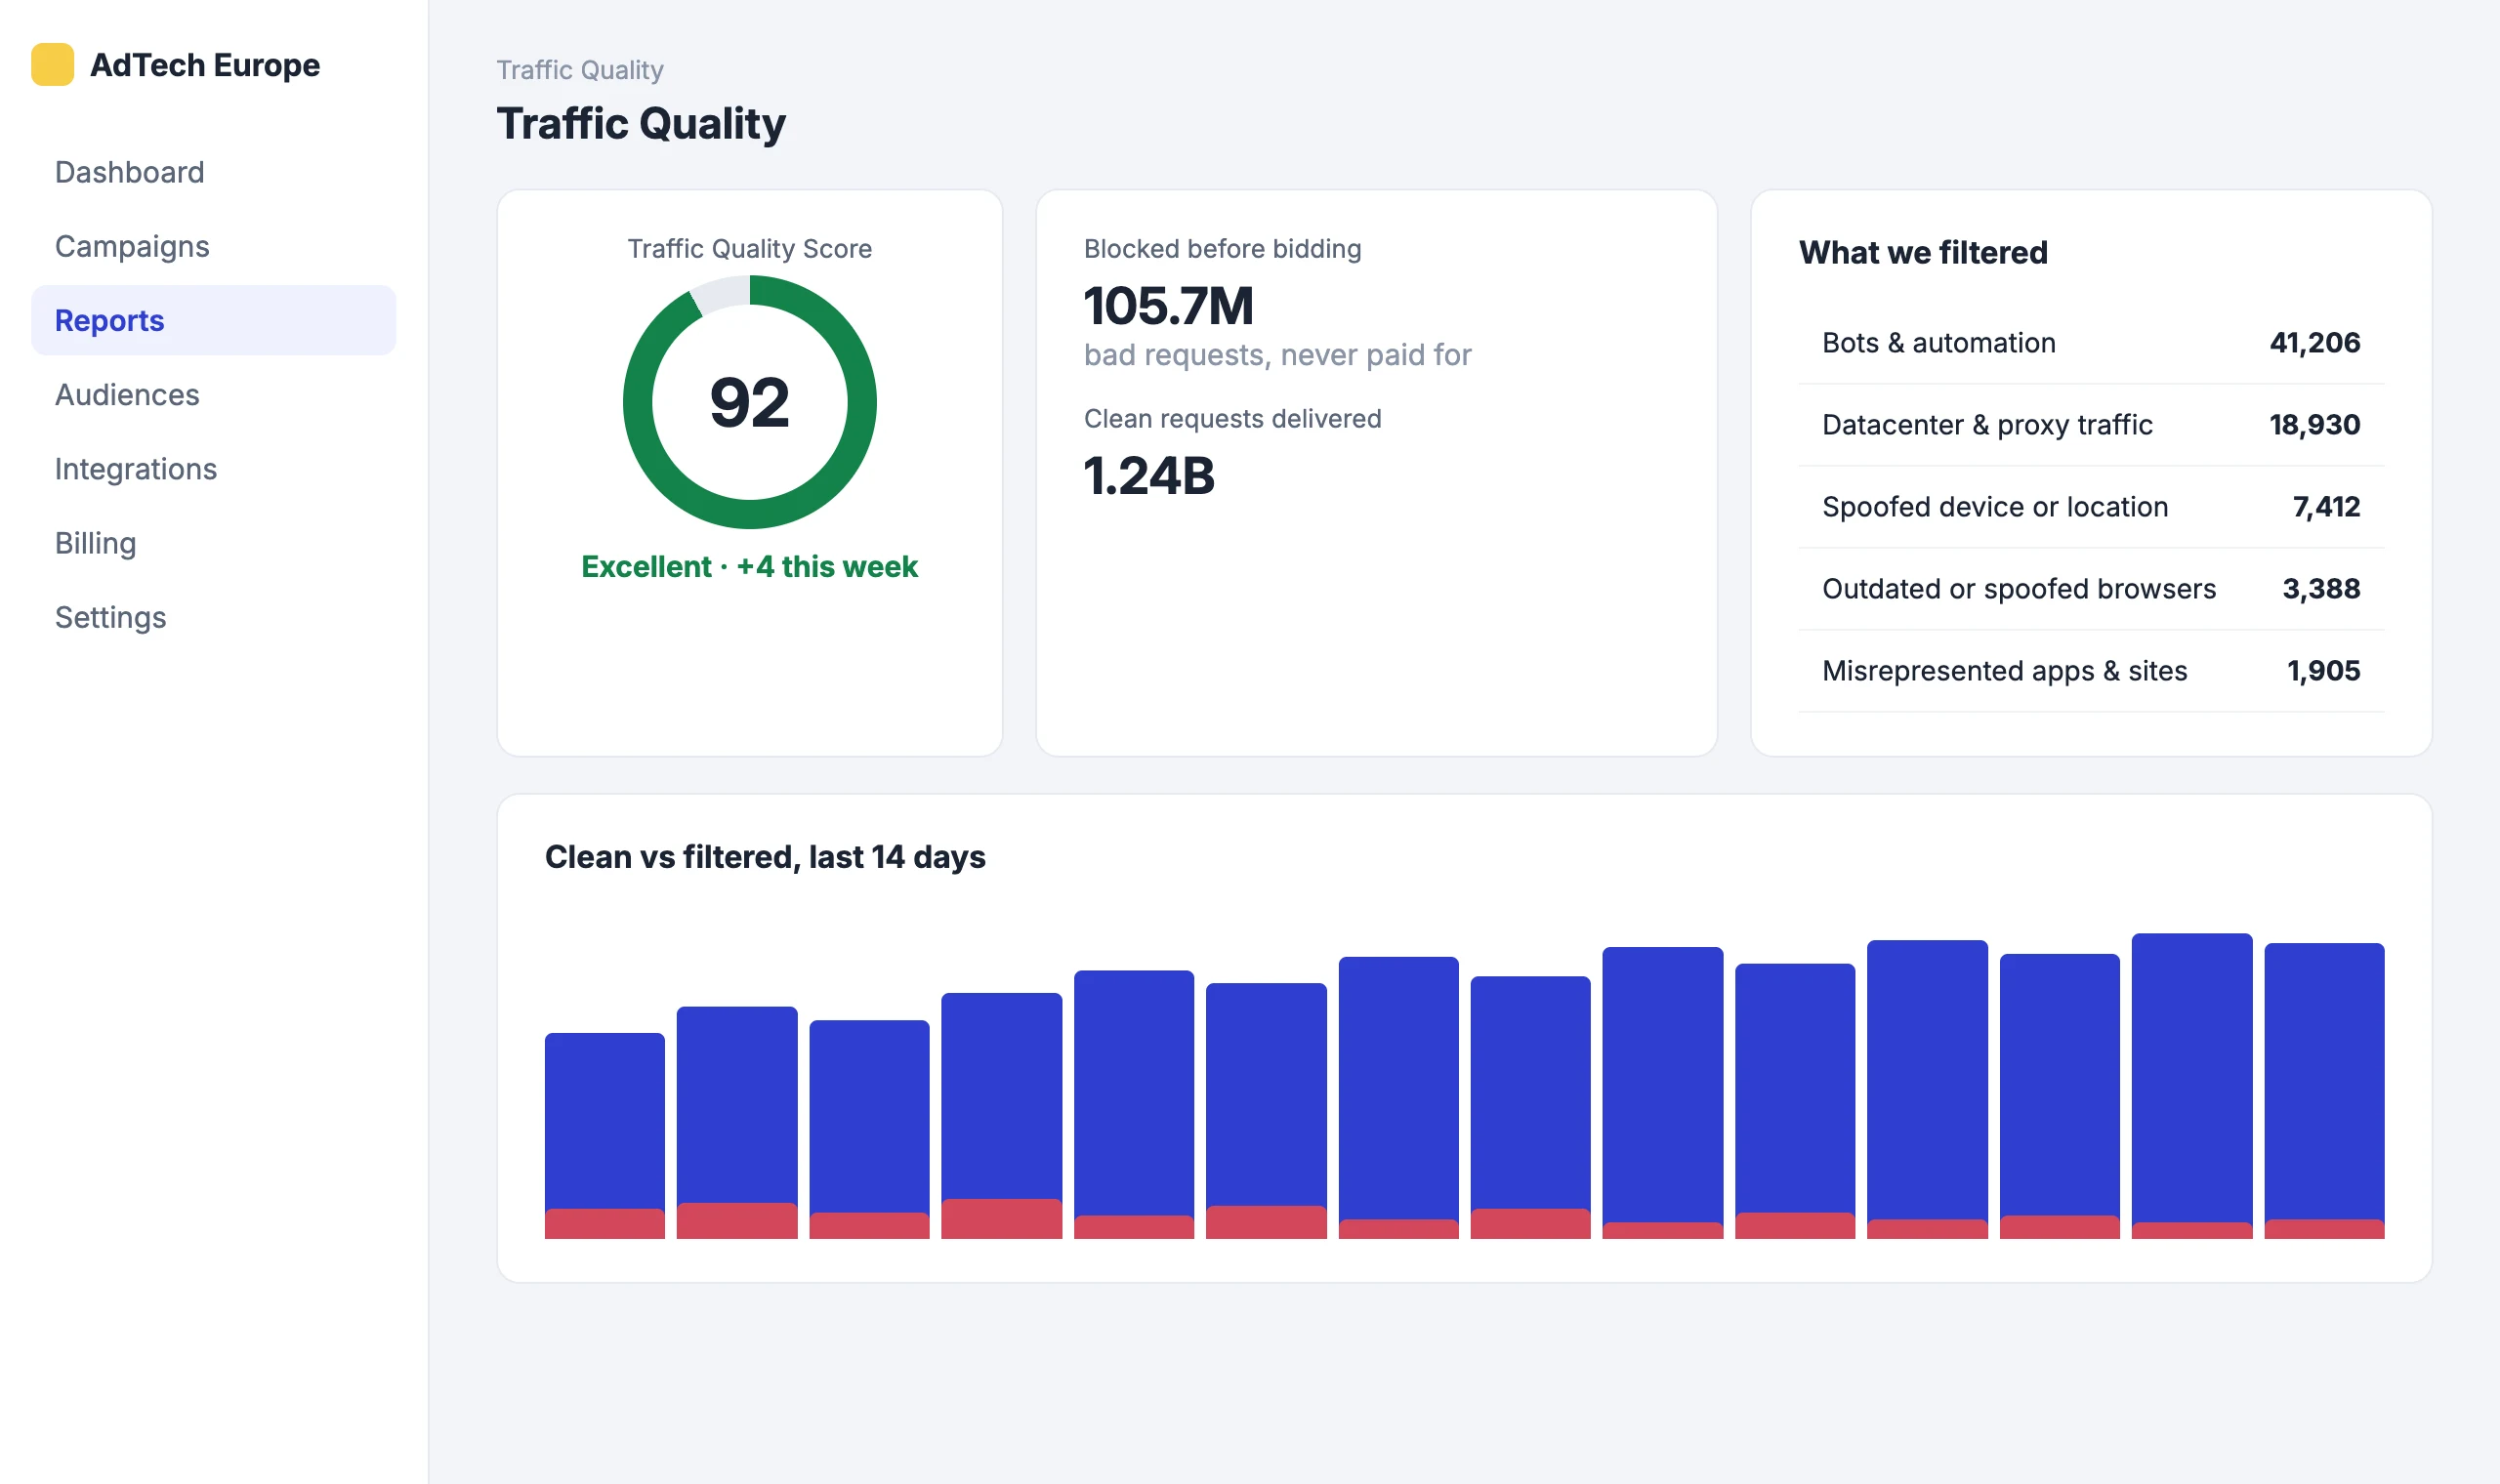Select the Bots & automation row
The width and height of the screenshot is (2500, 1484).
pos(2090,343)
